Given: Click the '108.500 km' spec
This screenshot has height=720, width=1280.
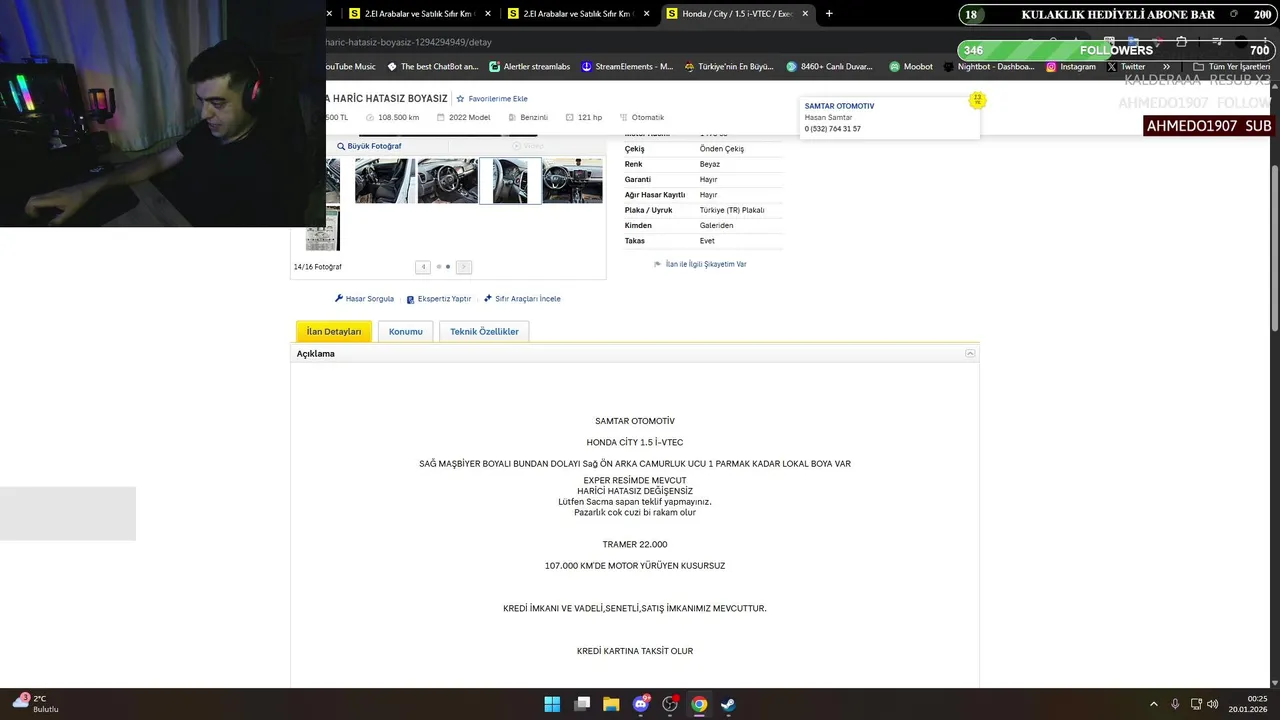Looking at the screenshot, I should coord(391,117).
